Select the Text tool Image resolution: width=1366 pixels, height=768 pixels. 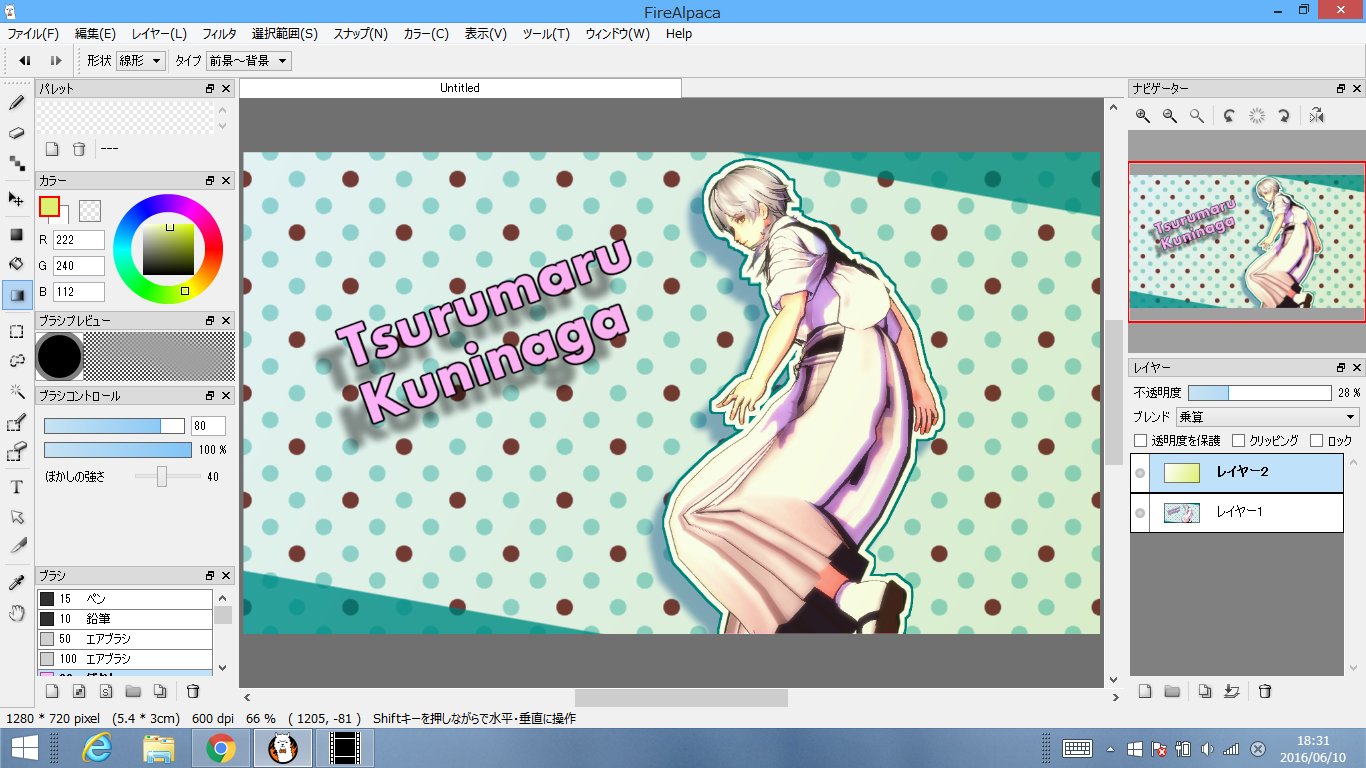point(16,487)
